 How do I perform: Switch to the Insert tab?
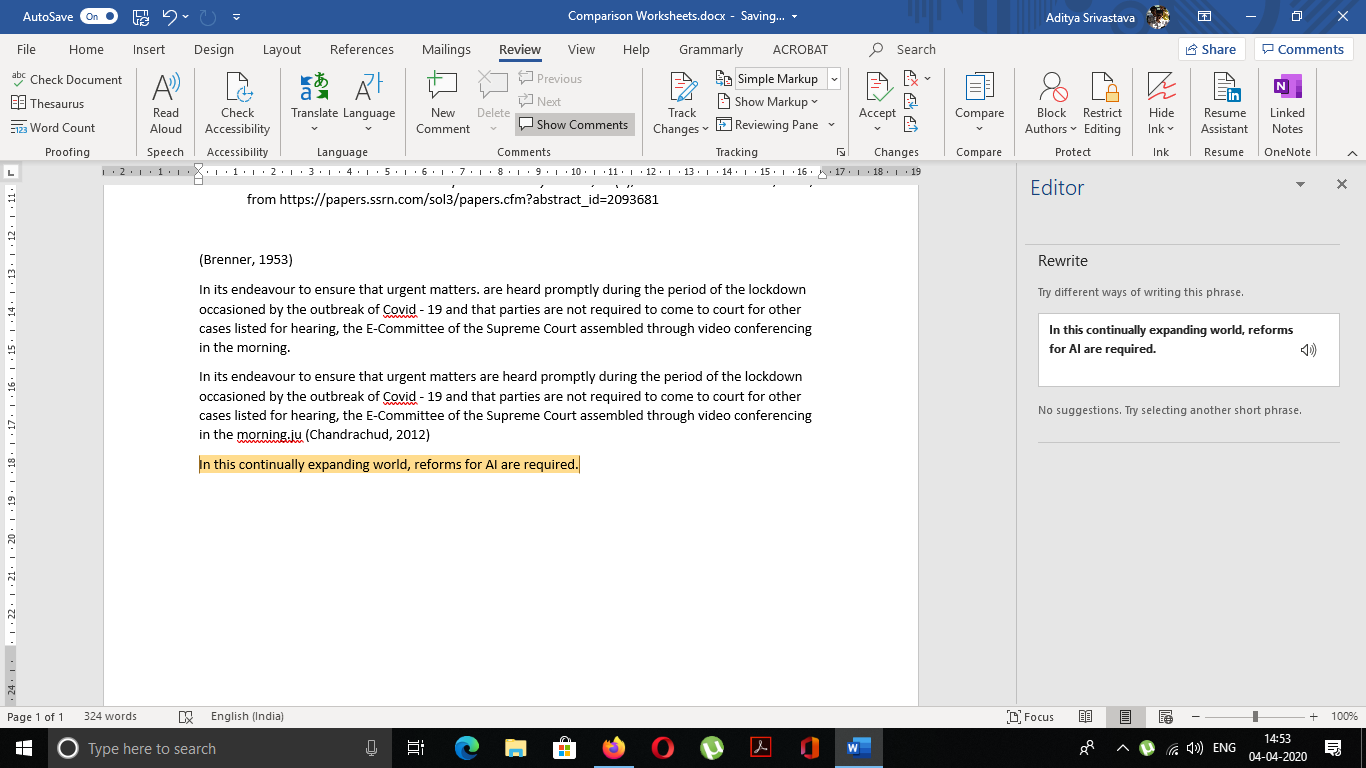coord(149,49)
